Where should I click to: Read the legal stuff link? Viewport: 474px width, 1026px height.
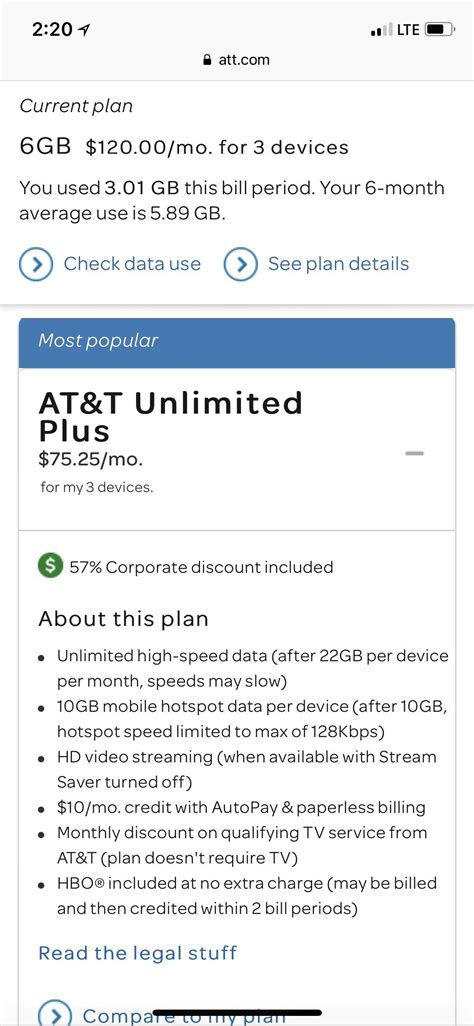pos(137,952)
